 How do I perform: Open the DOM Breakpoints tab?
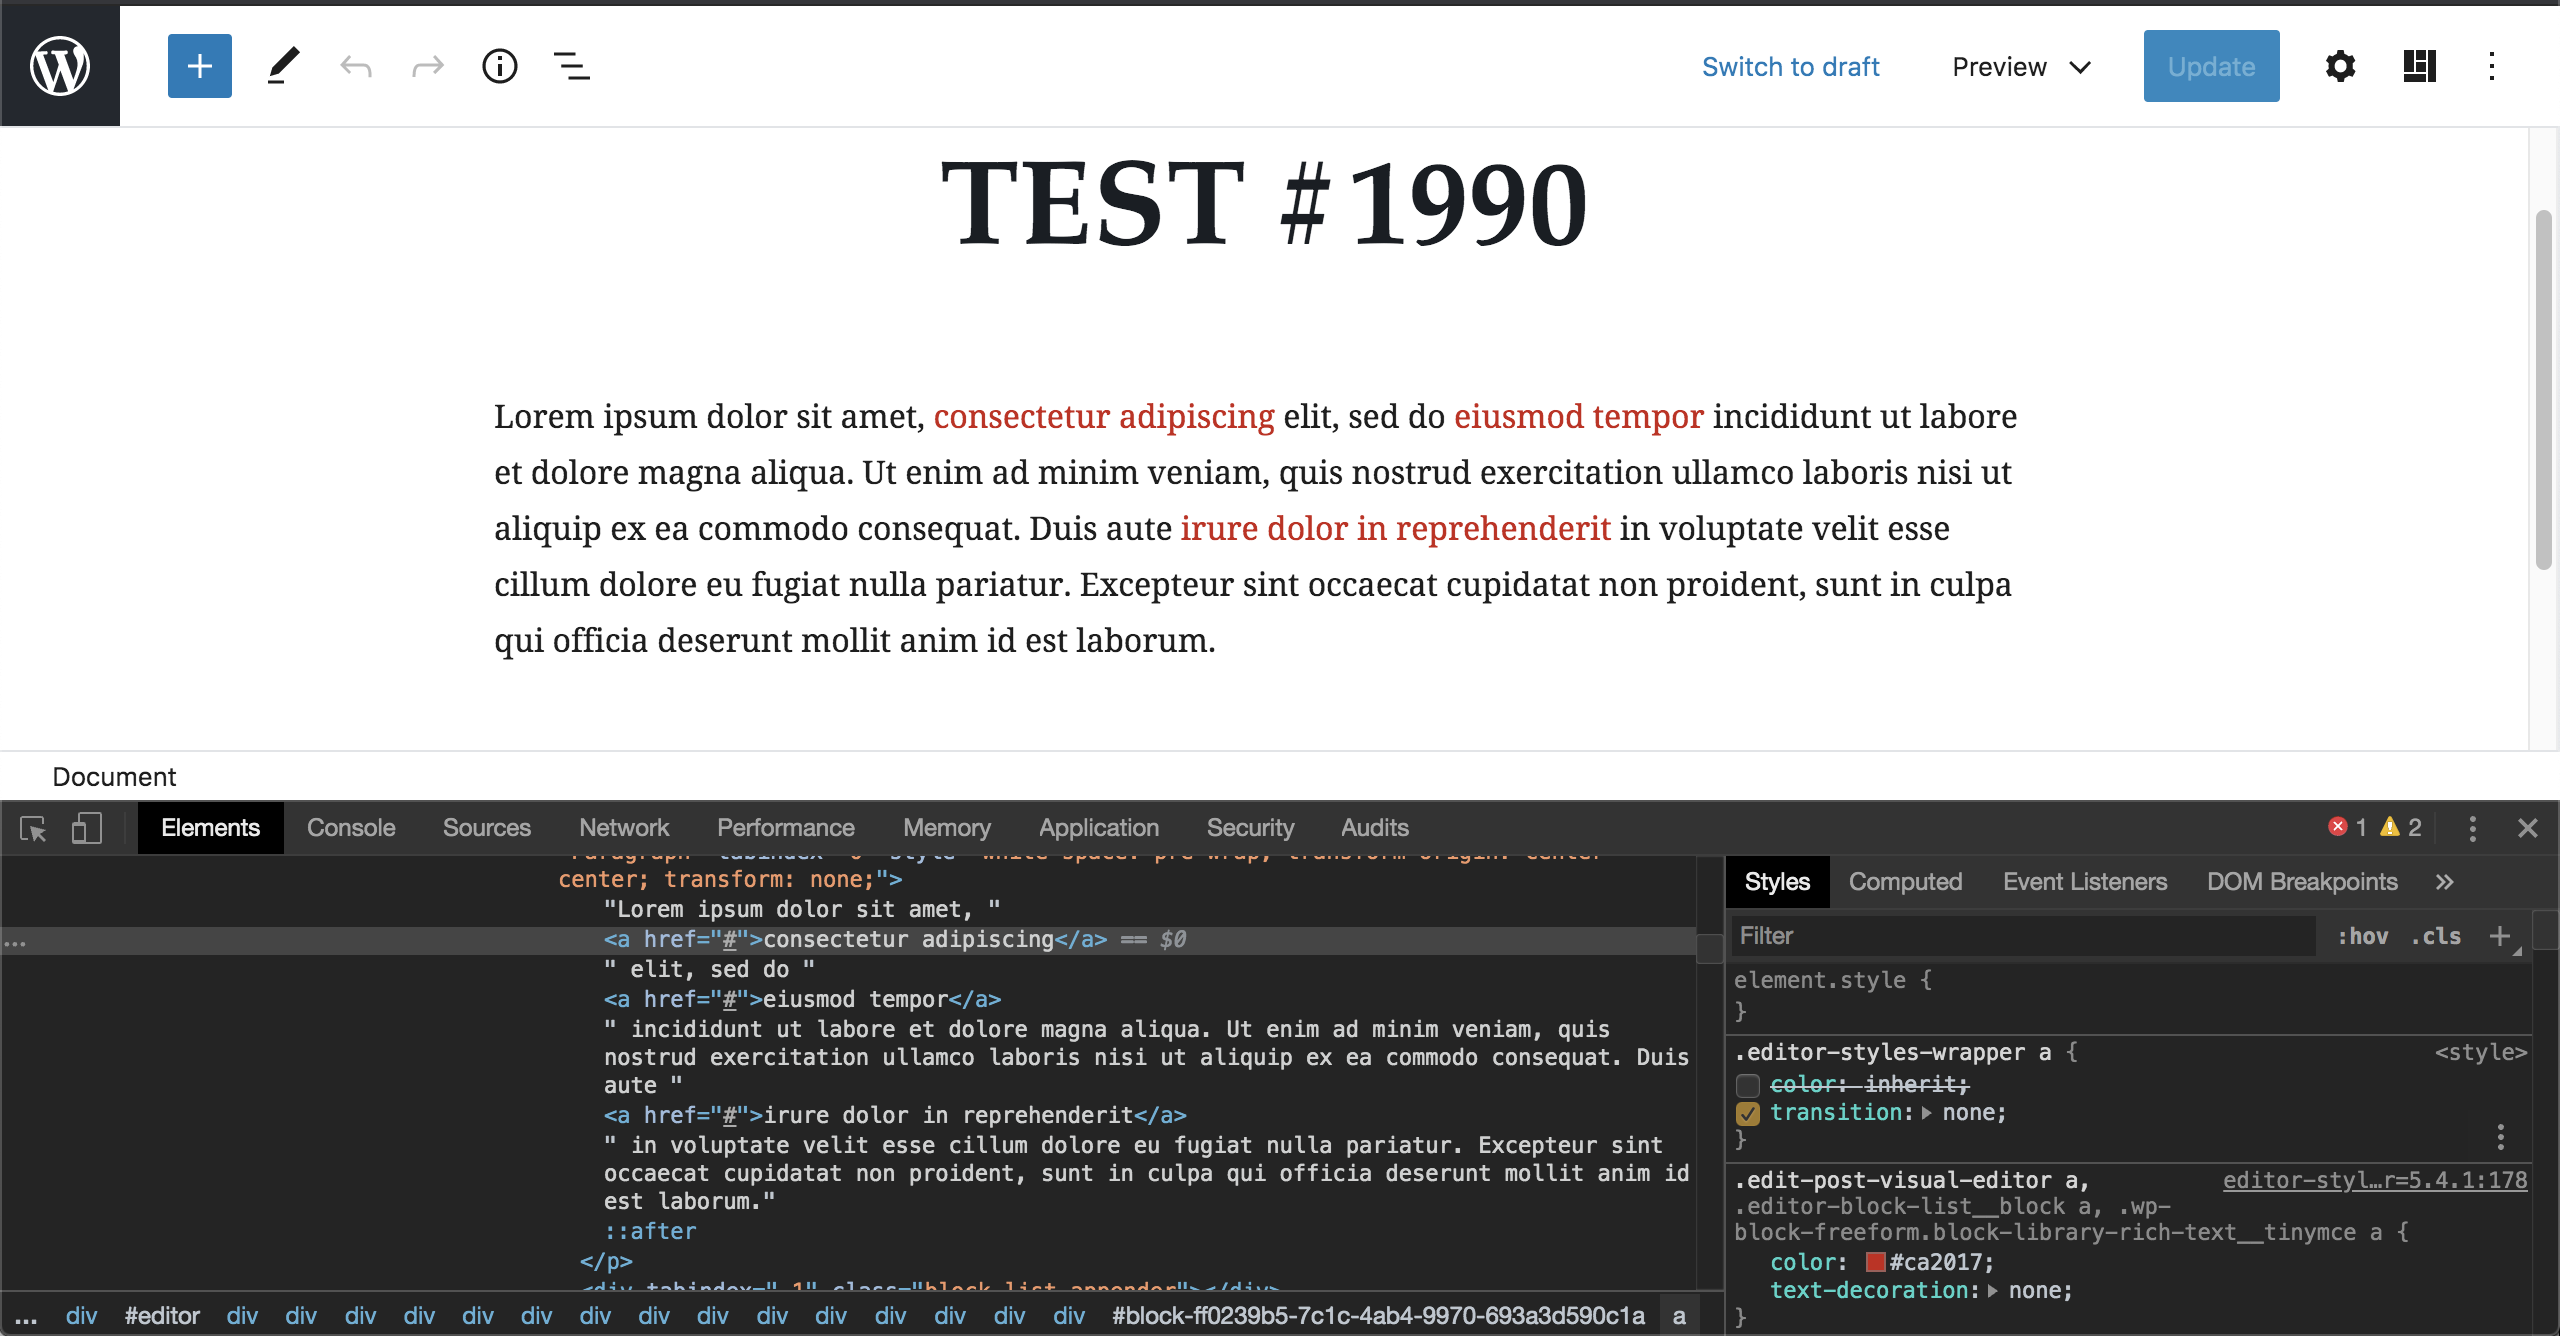point(2302,882)
